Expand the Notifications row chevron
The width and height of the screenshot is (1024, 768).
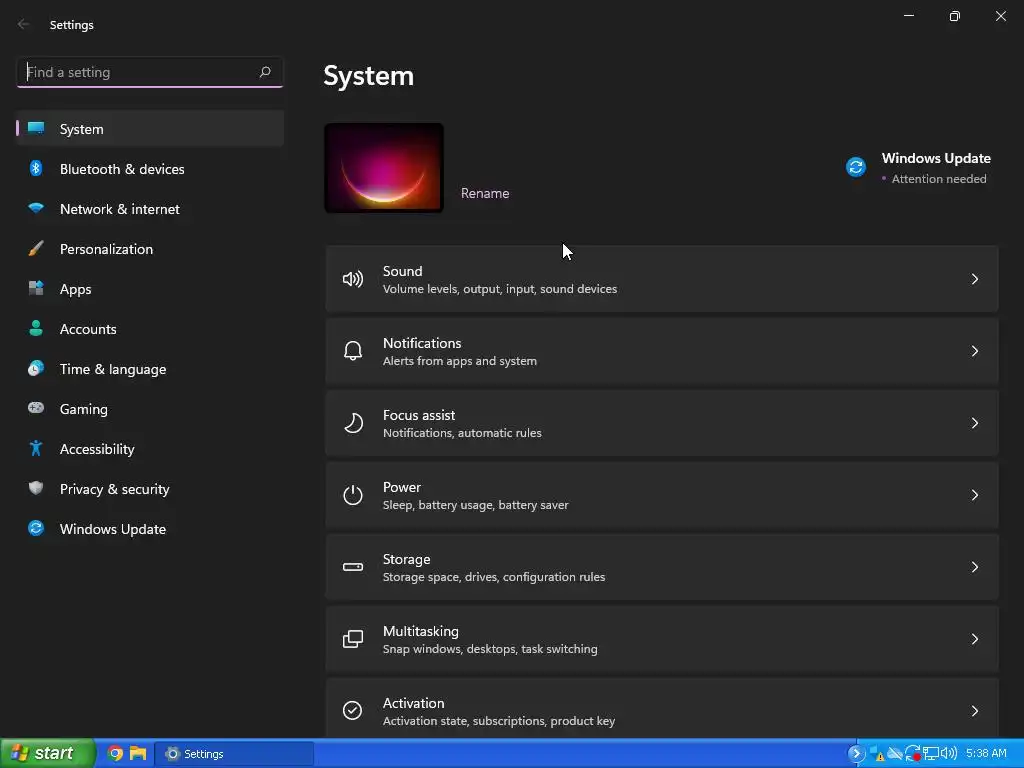point(974,351)
